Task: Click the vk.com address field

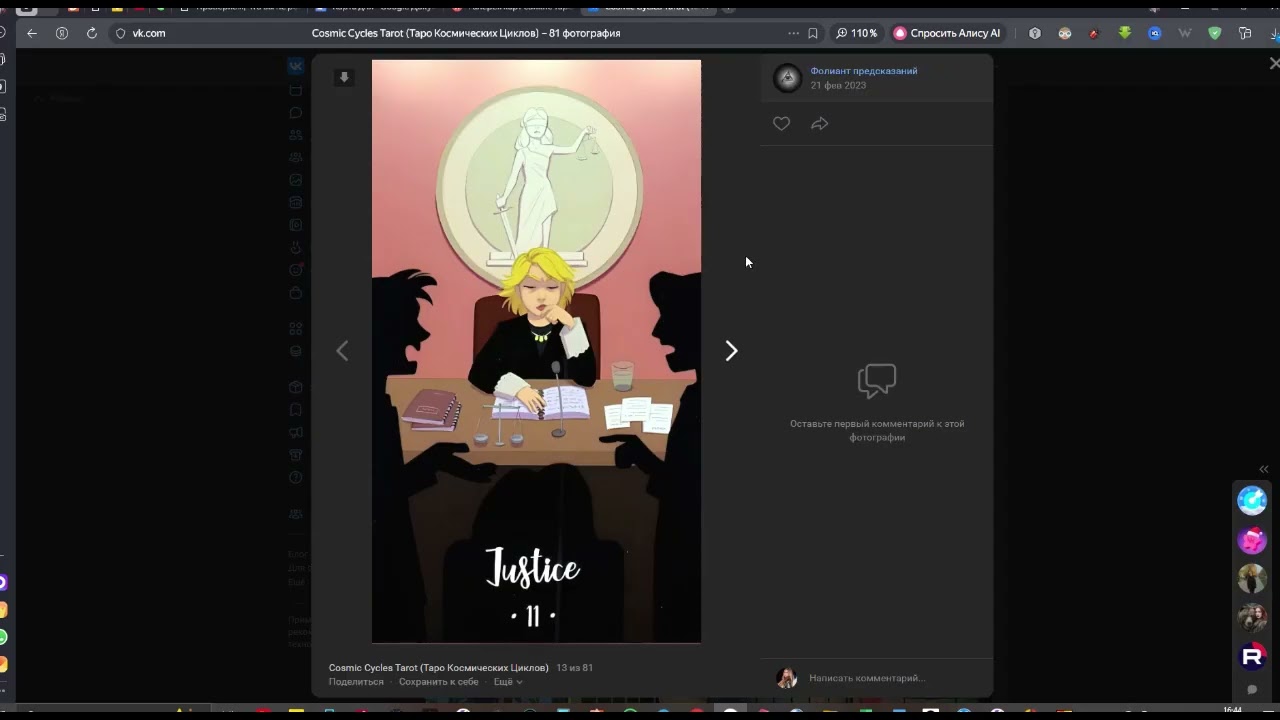Action: pyautogui.click(x=149, y=33)
